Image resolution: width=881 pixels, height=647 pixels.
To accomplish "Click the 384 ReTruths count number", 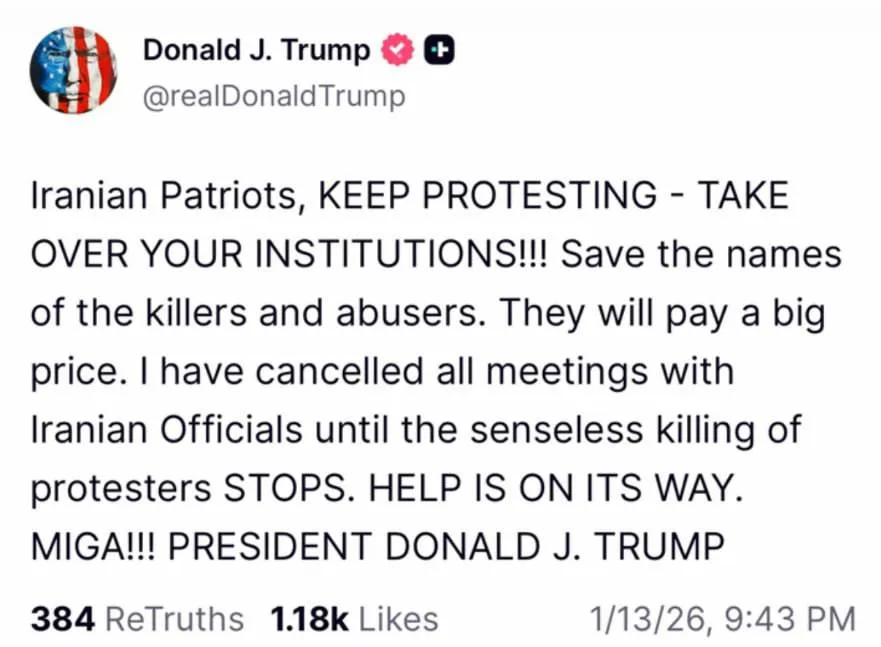I will coord(62,619).
